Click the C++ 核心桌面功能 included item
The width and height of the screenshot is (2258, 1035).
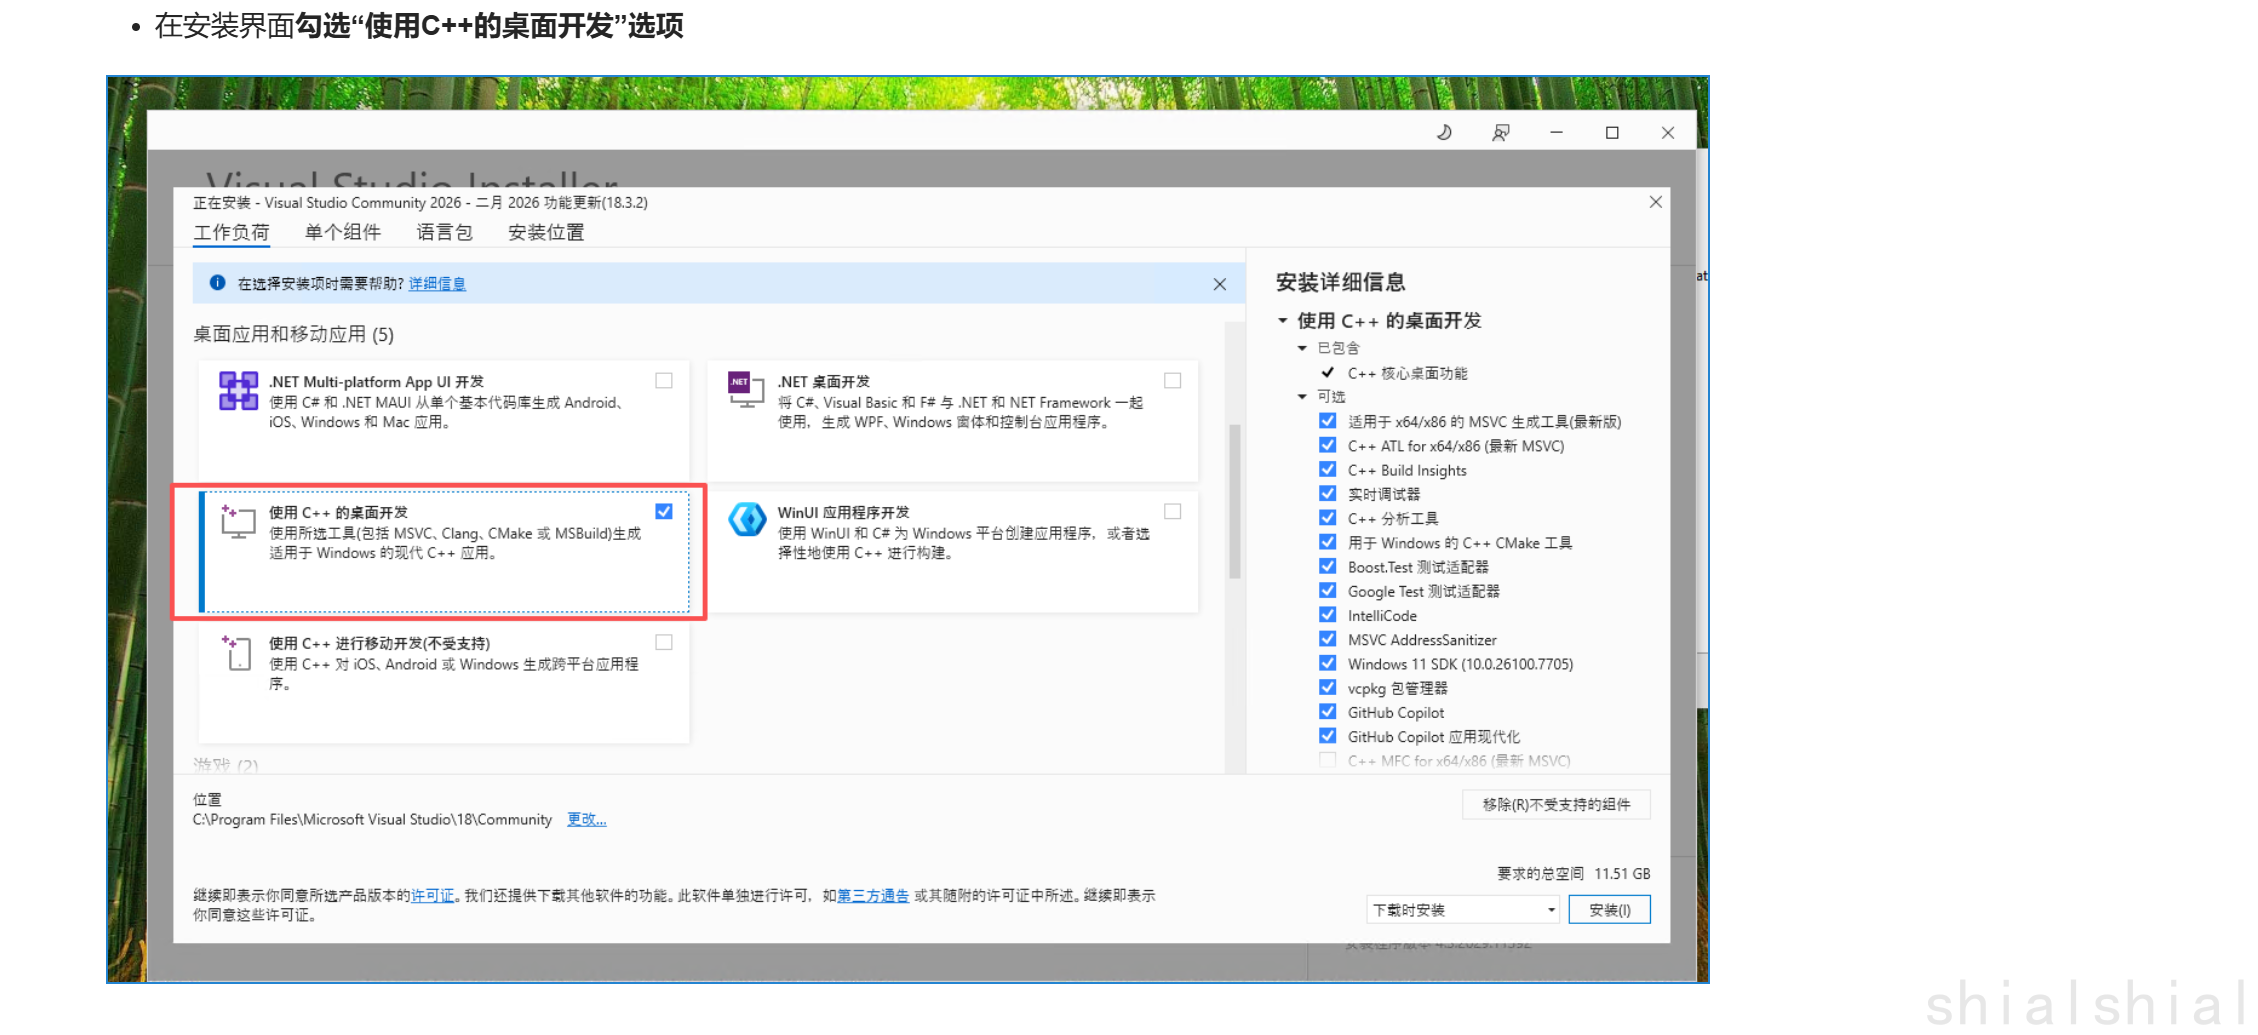tap(1407, 373)
